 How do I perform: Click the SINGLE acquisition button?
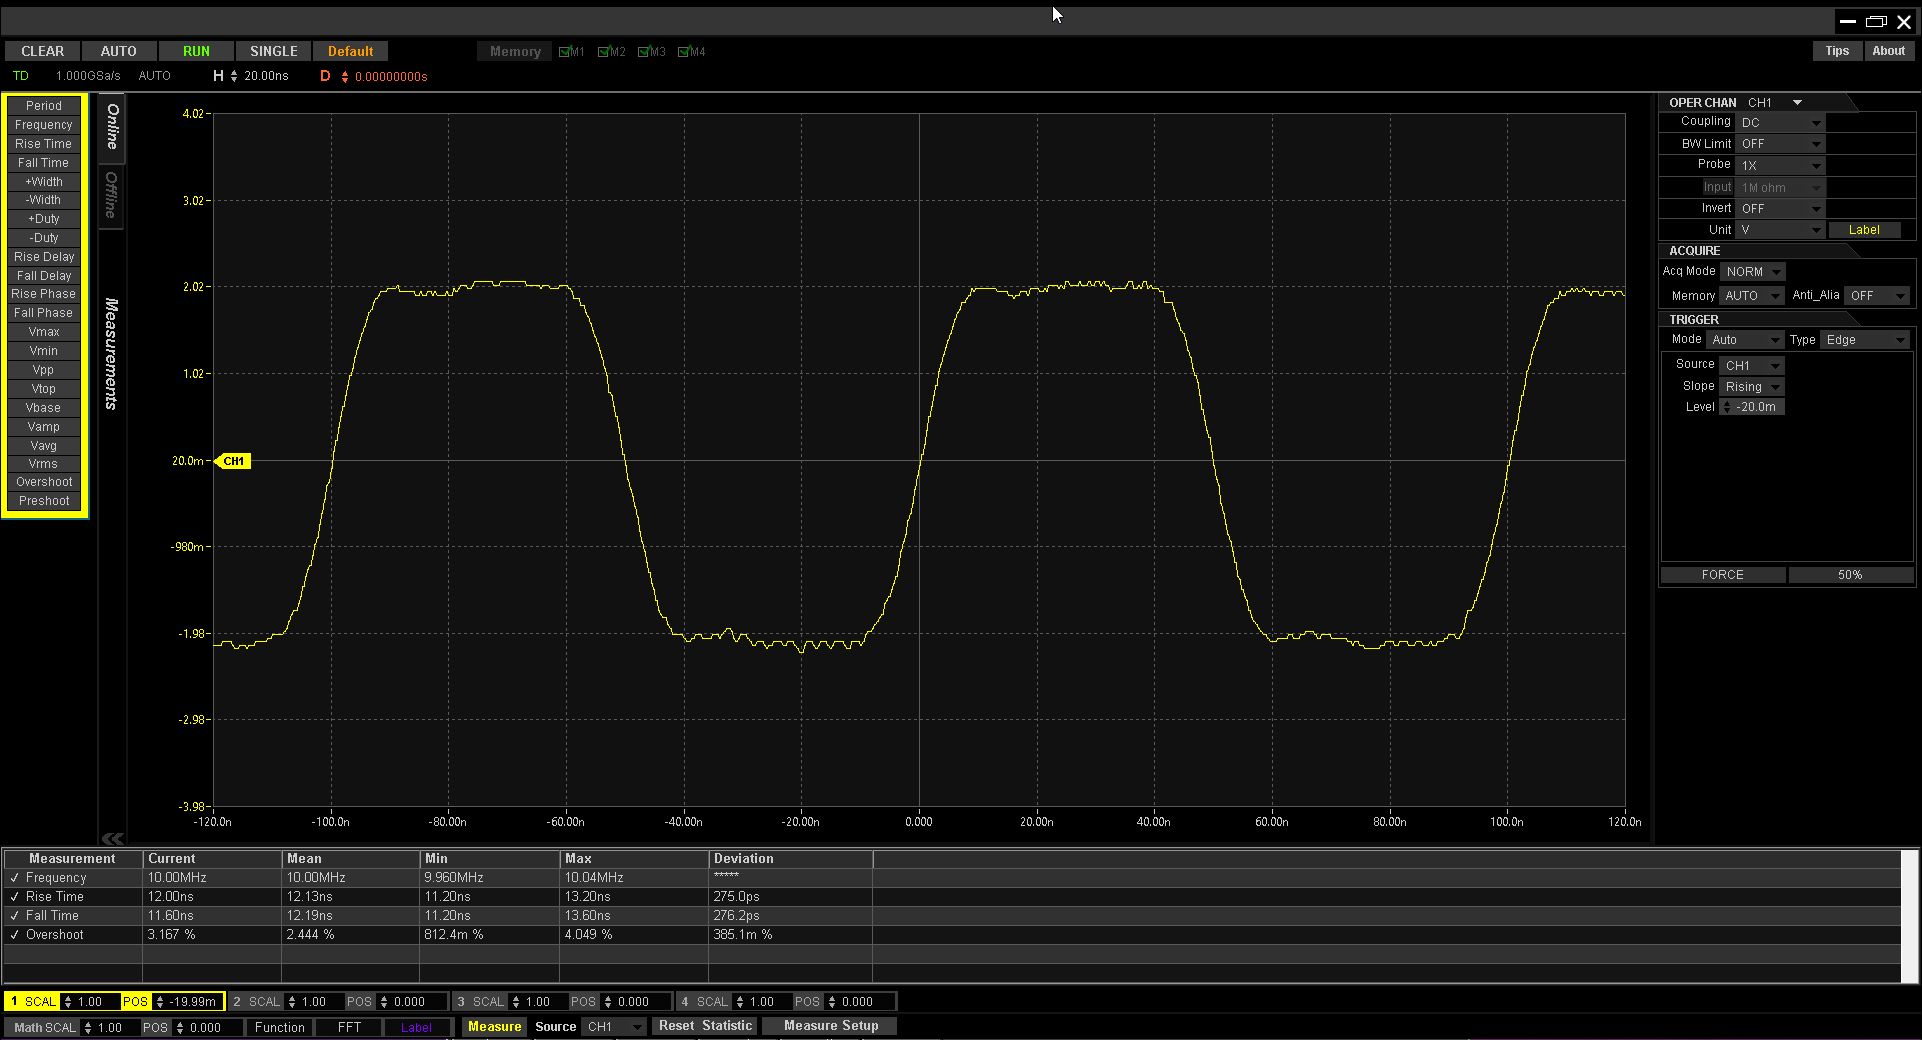[x=273, y=51]
